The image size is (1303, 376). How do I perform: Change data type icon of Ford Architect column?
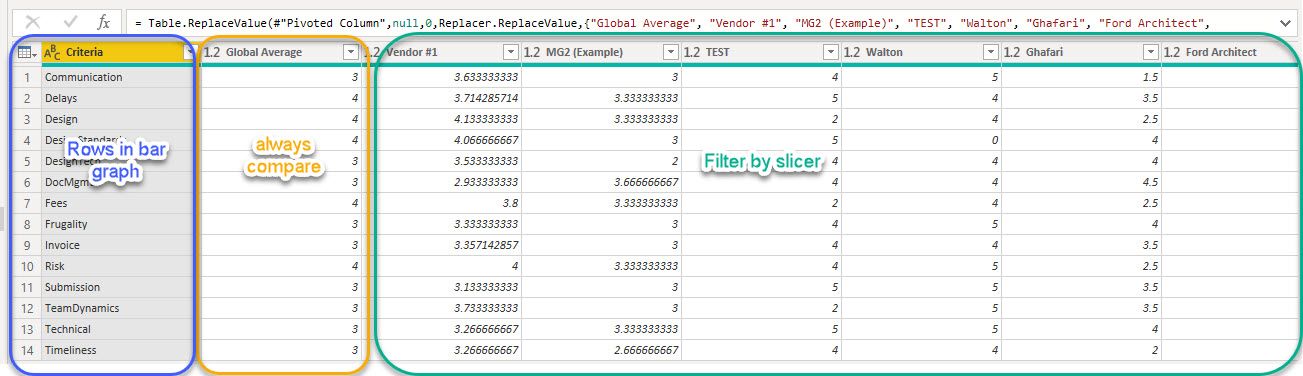point(1172,52)
